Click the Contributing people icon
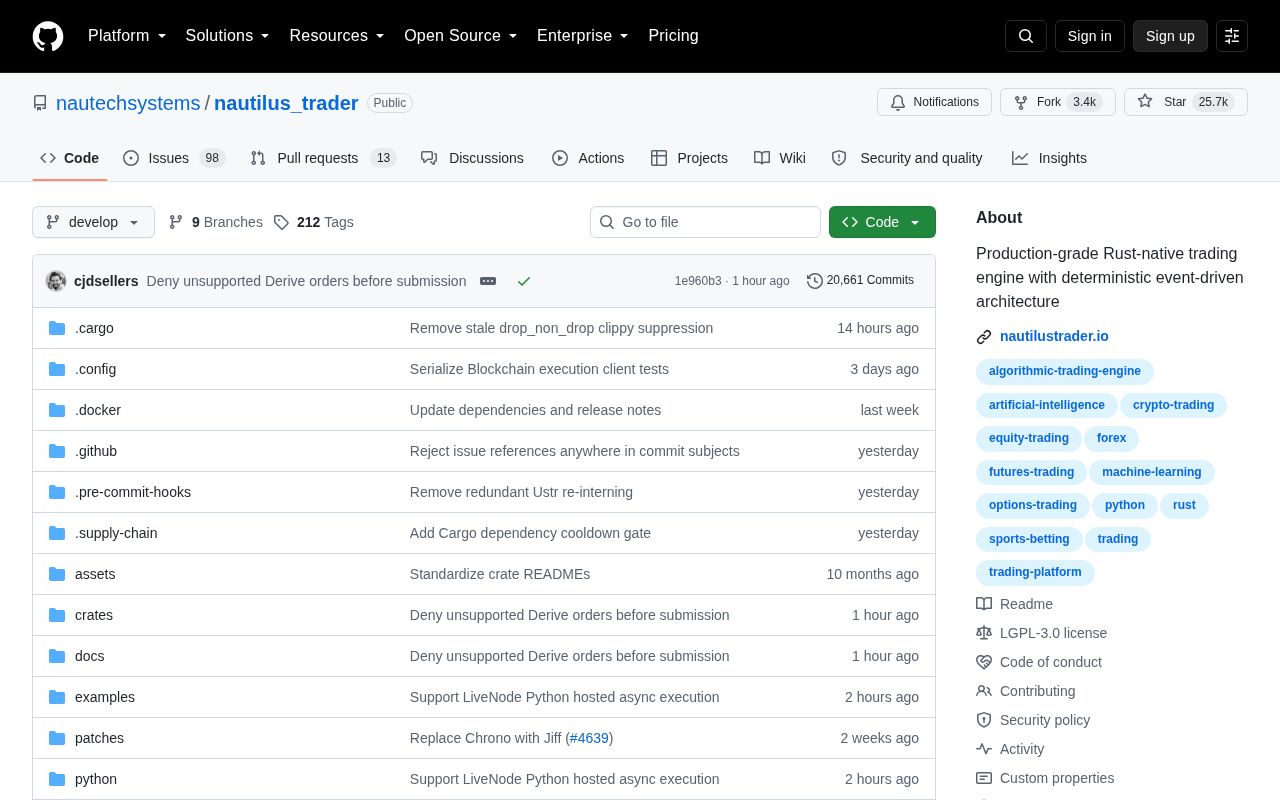This screenshot has width=1280, height=800. point(984,691)
